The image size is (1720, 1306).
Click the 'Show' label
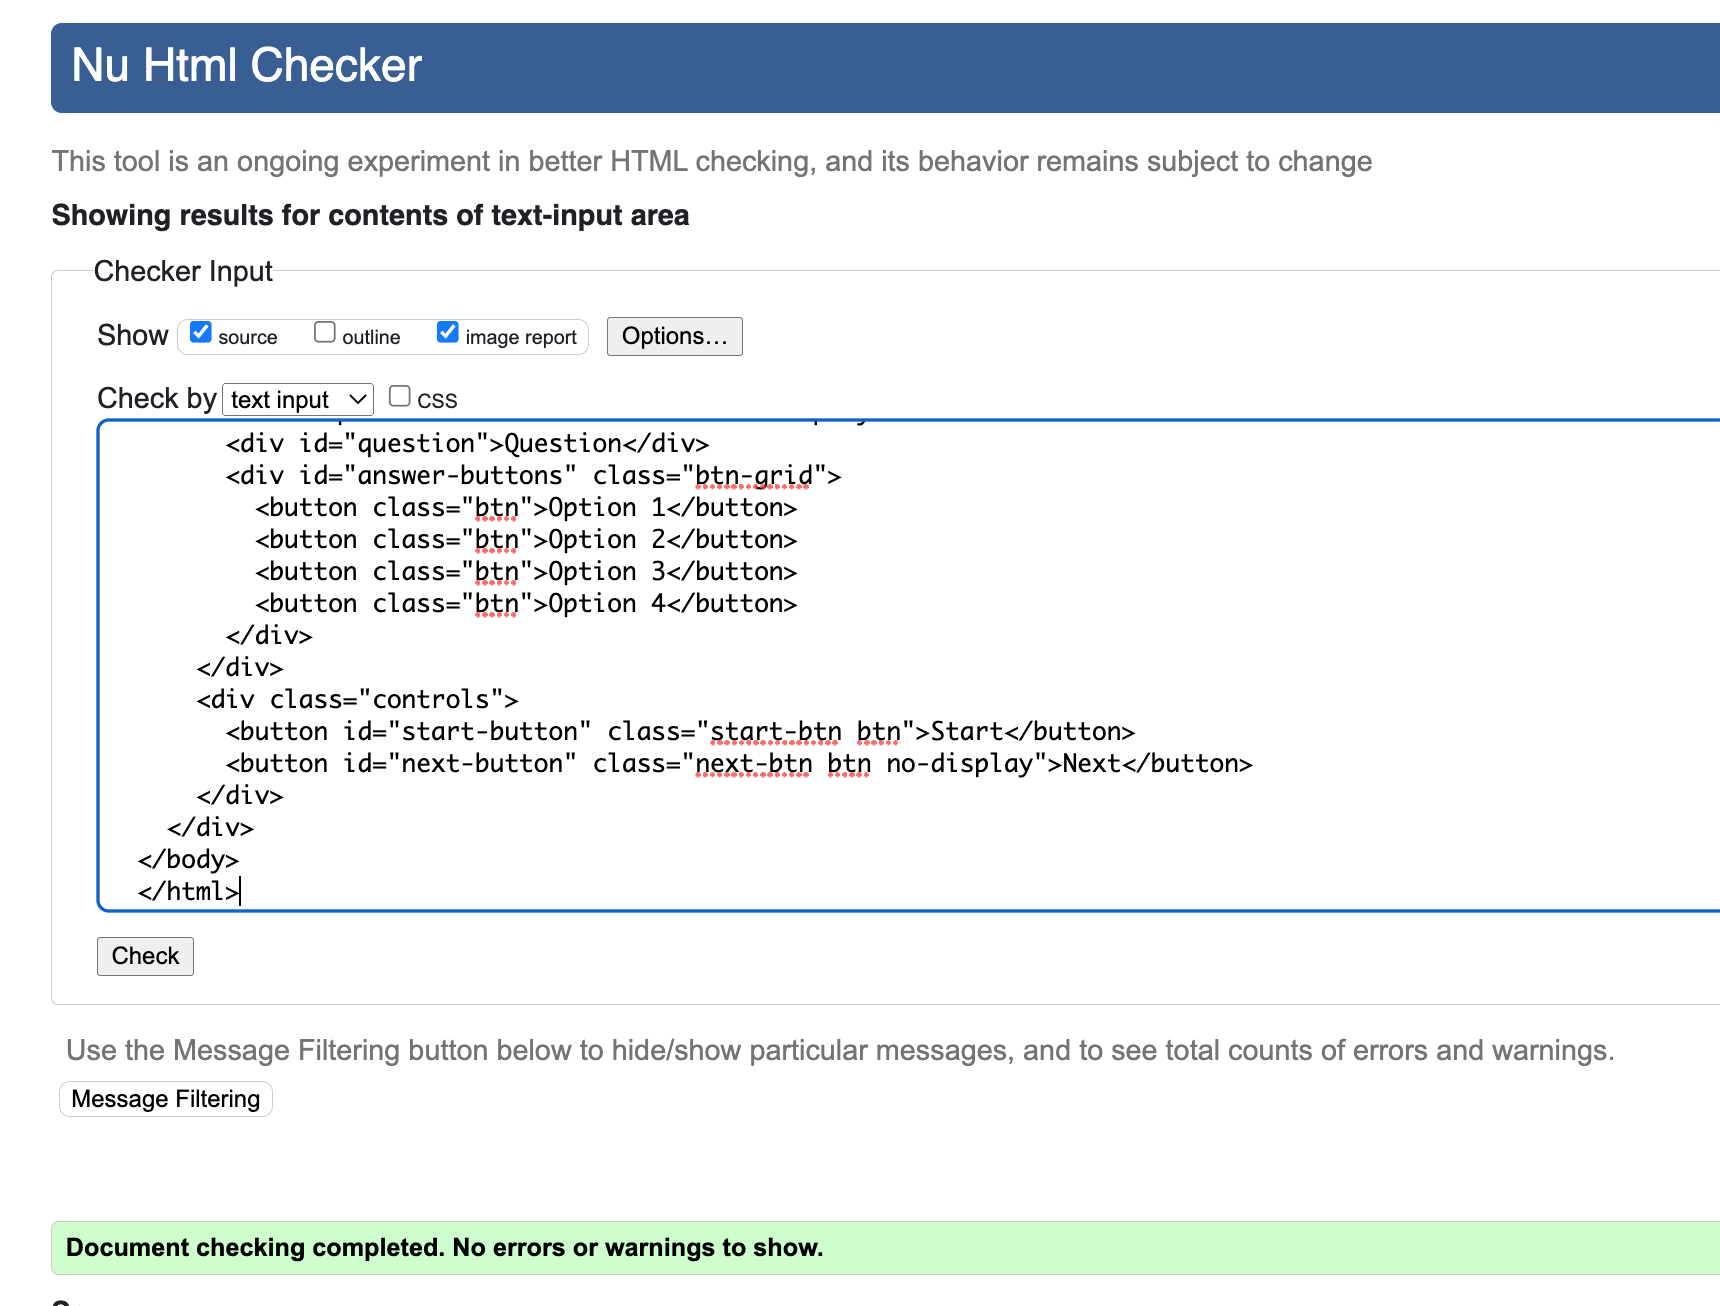point(133,336)
